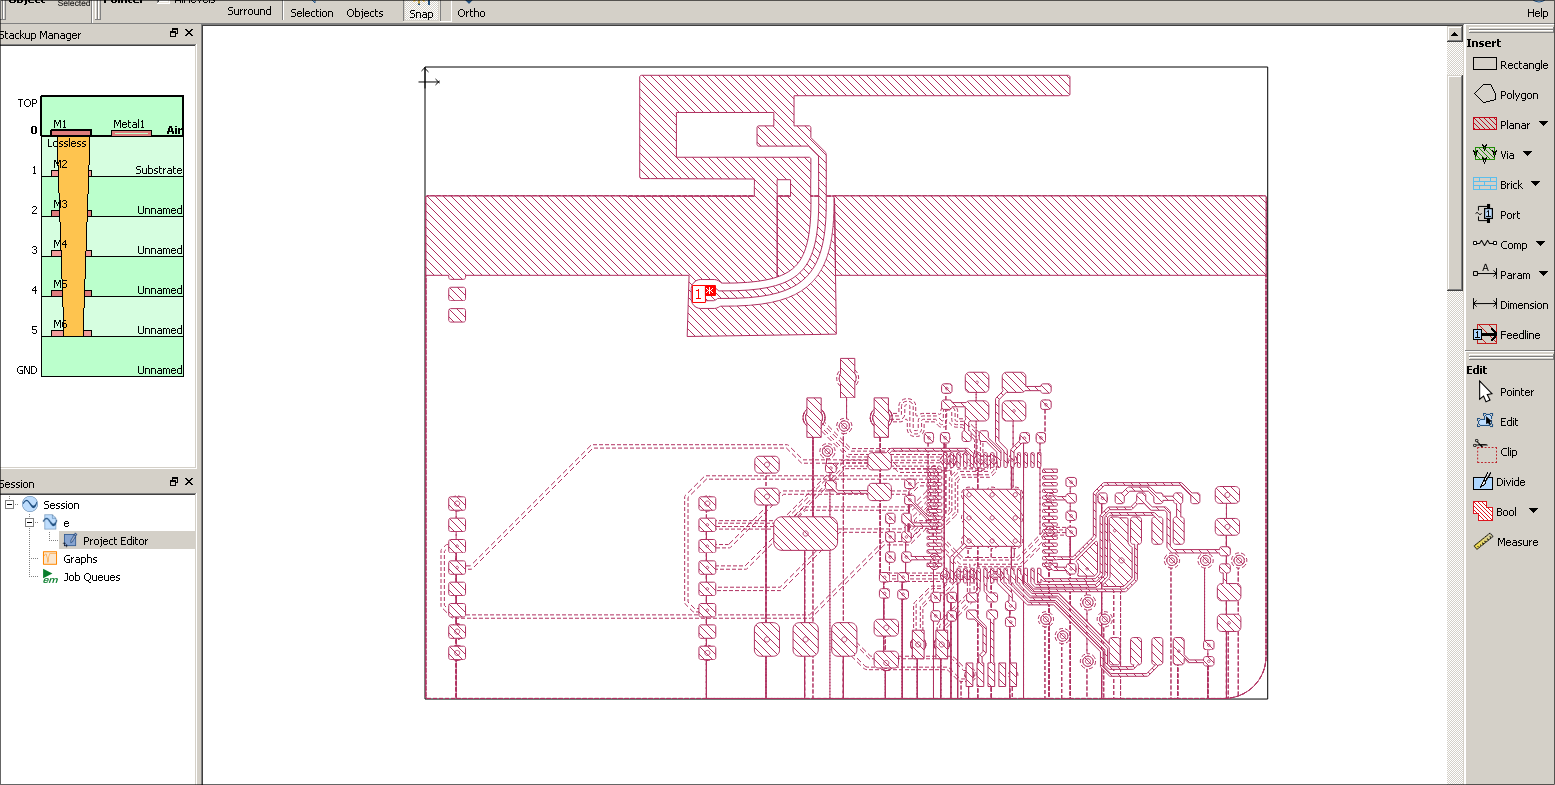The image size is (1555, 785).
Task: Pick the Clip edit tool
Action: coord(1498,452)
